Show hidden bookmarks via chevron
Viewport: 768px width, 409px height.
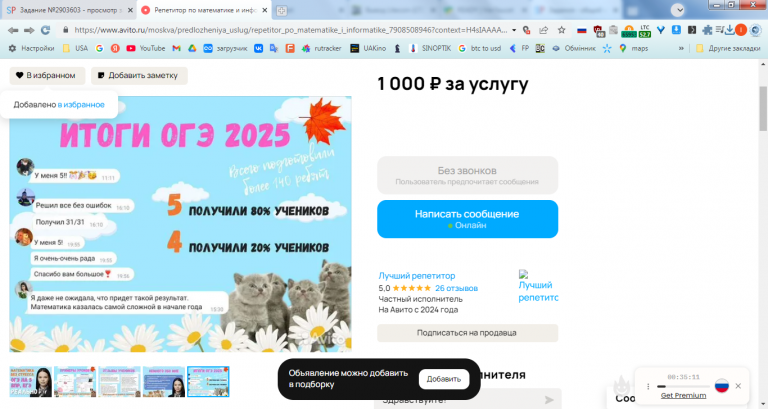point(681,48)
